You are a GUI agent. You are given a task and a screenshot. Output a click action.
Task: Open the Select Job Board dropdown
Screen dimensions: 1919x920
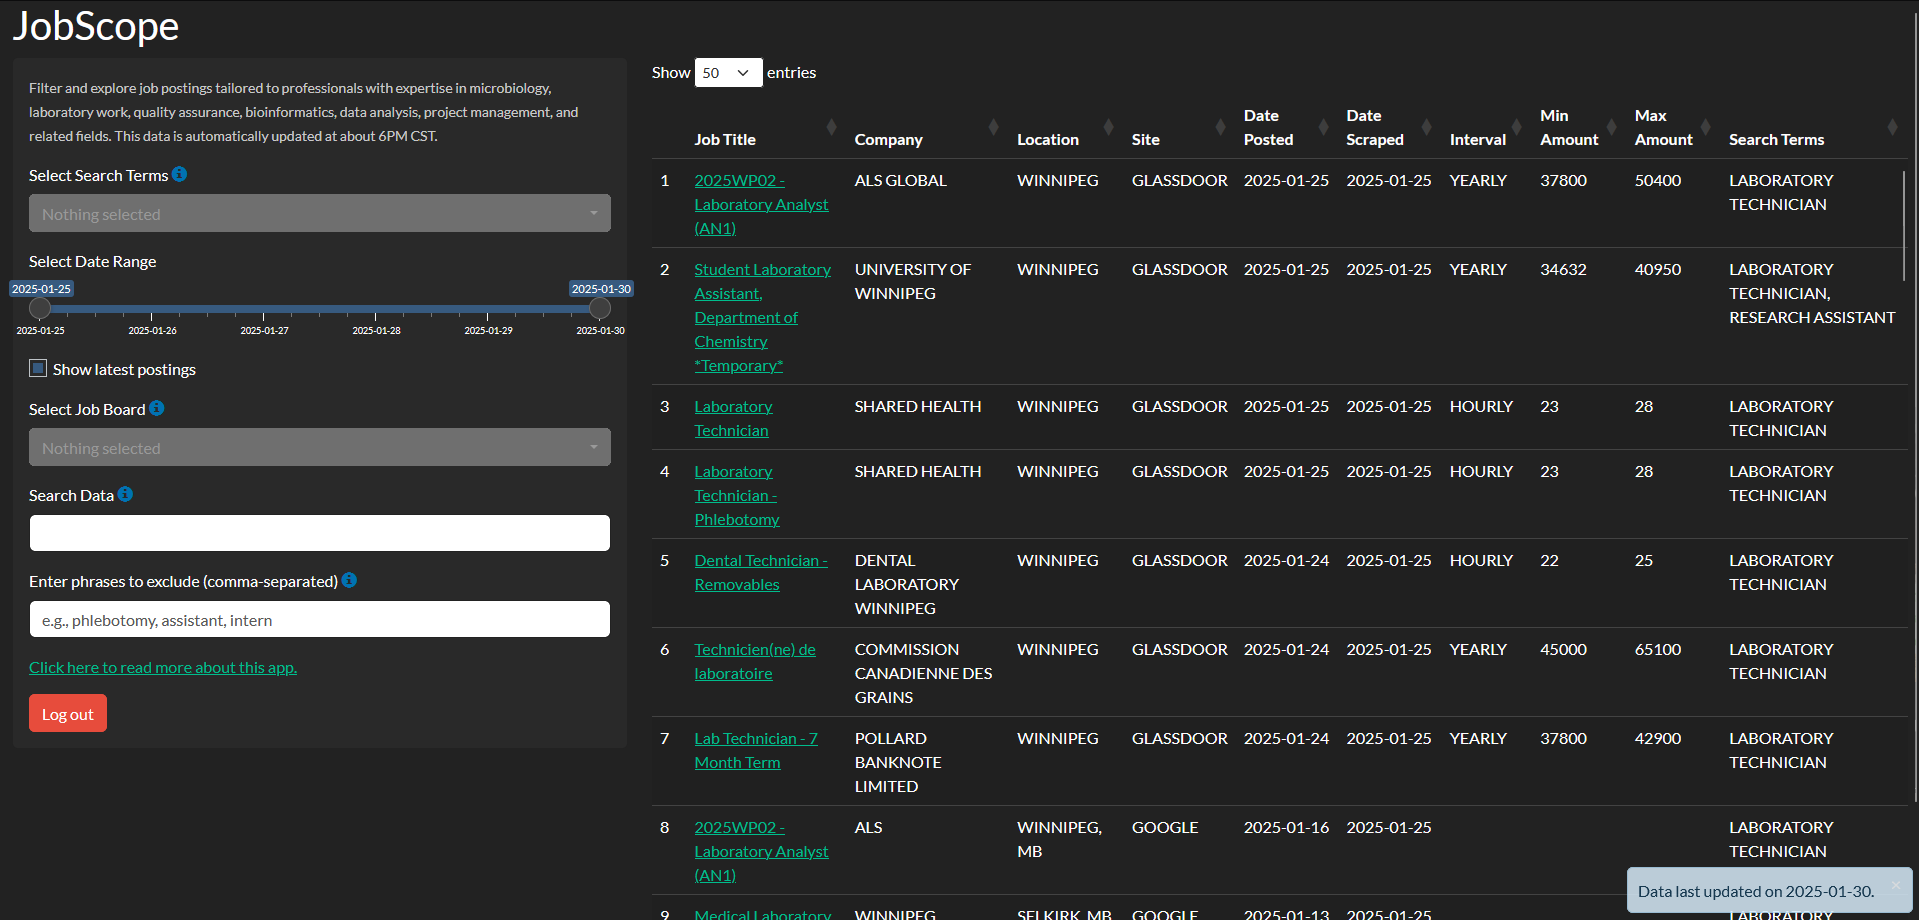tap(319, 448)
